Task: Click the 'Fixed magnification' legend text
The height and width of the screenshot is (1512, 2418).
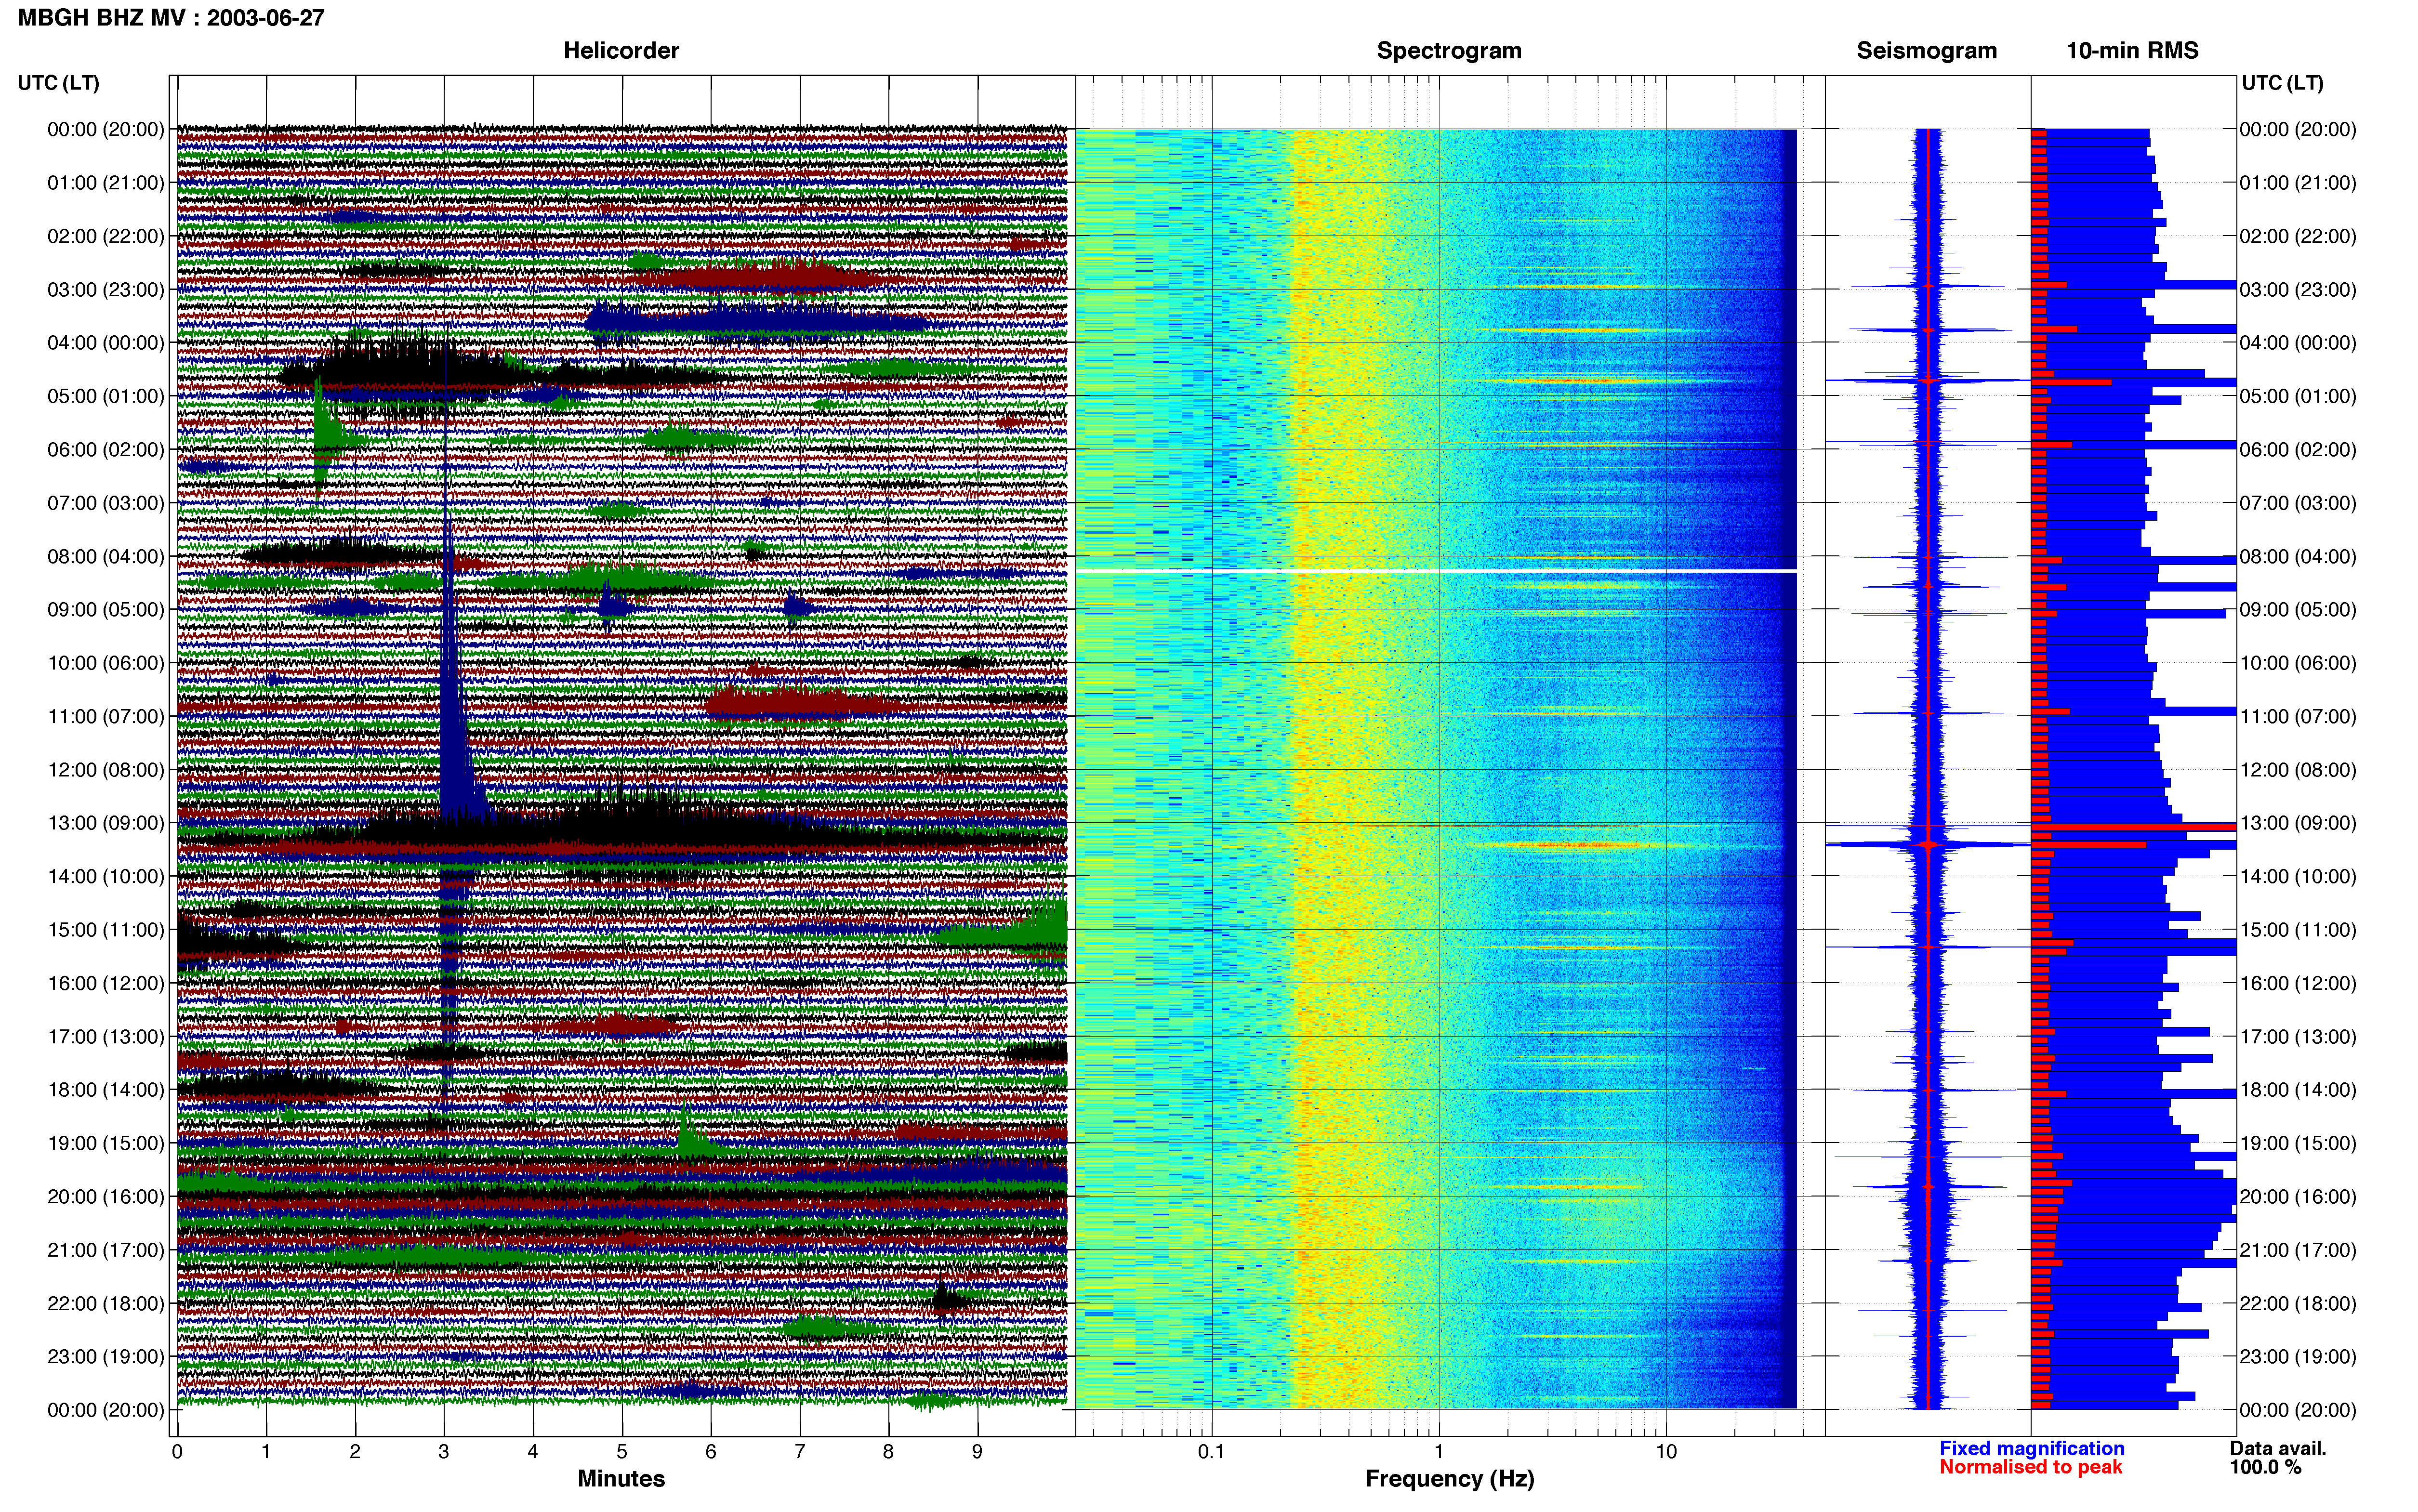Action: click(2032, 1448)
